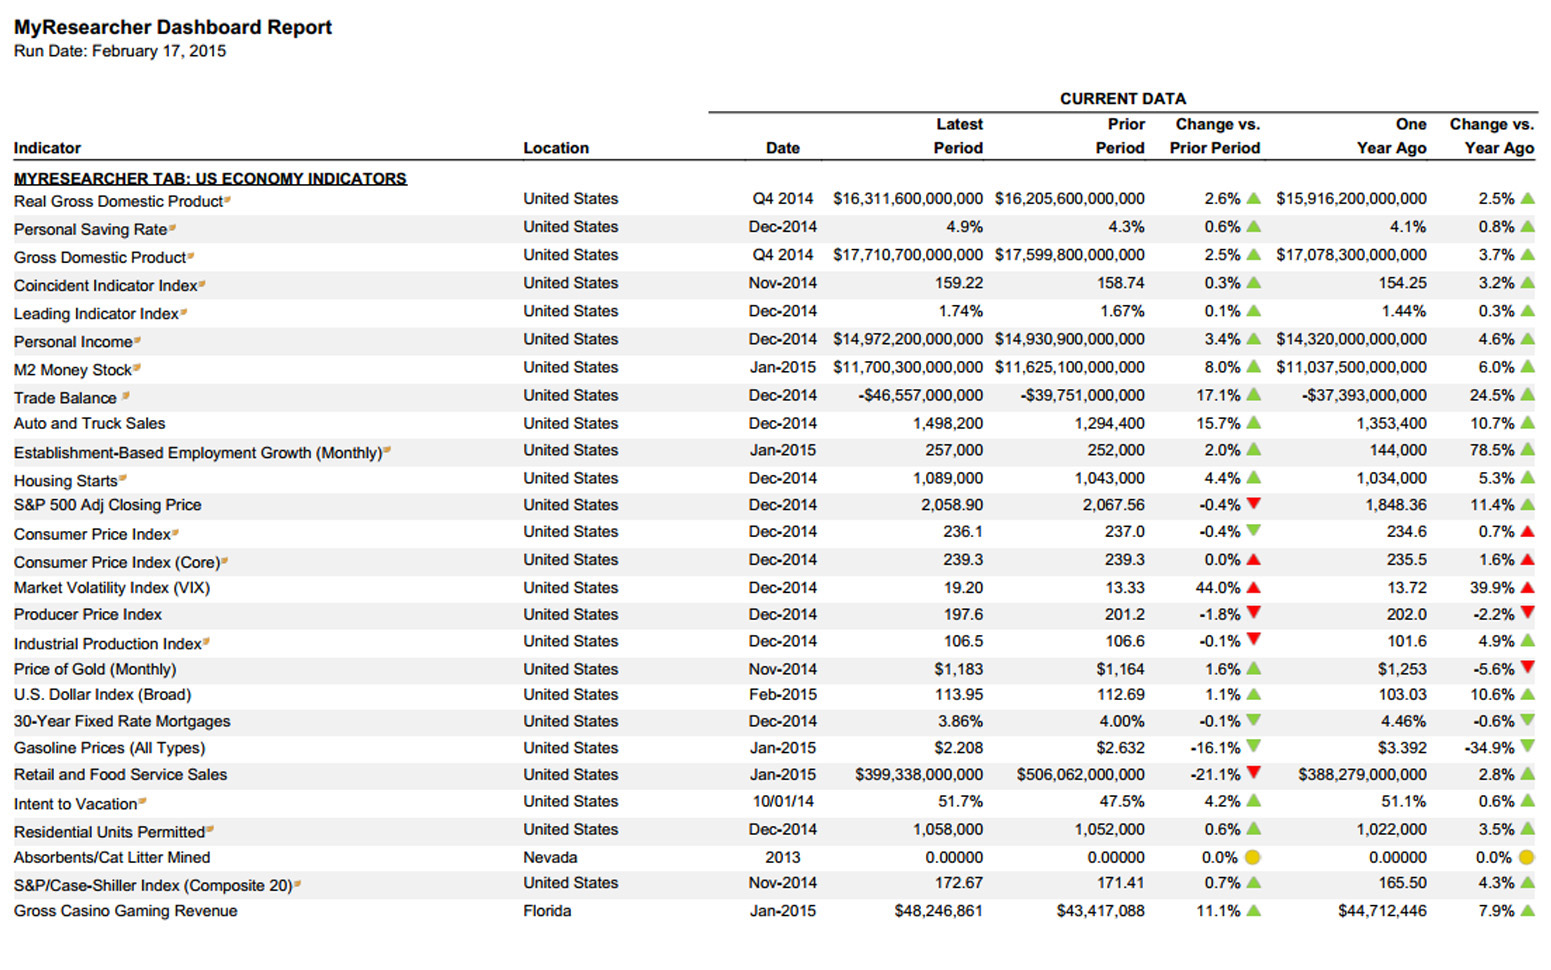1551x970 pixels.
Task: Open the U.S. Dollar Index (Broad) indicator
Action: point(102,694)
